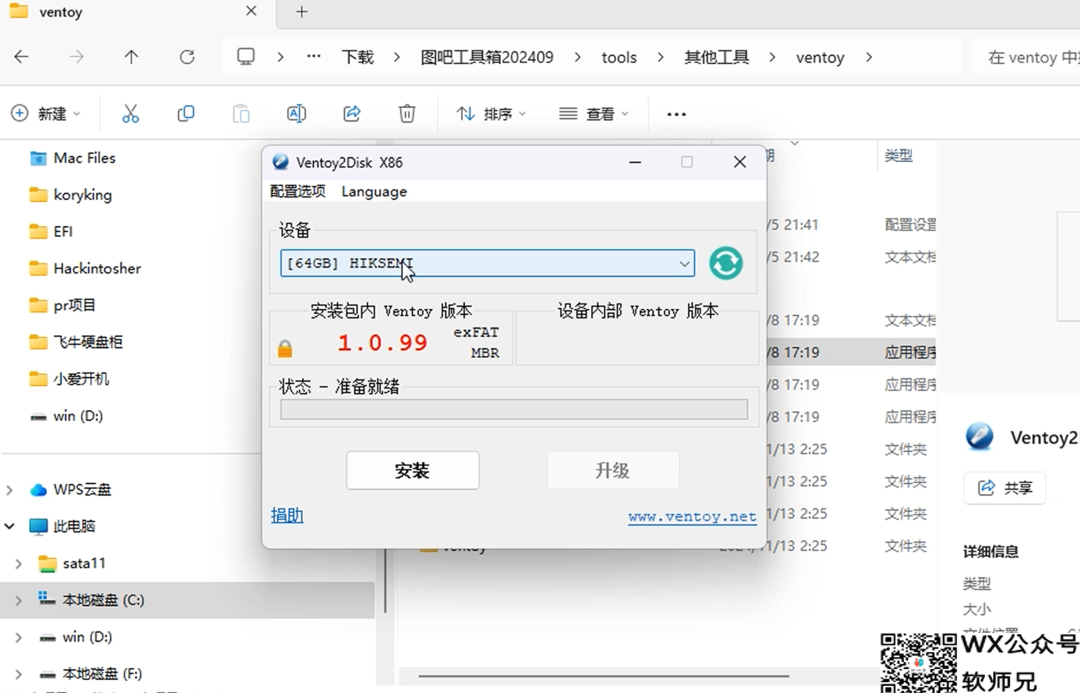Screen dimensions: 1080x693
Task: Click the breadcrumb ellipsis for hidden path
Action: click(313, 56)
